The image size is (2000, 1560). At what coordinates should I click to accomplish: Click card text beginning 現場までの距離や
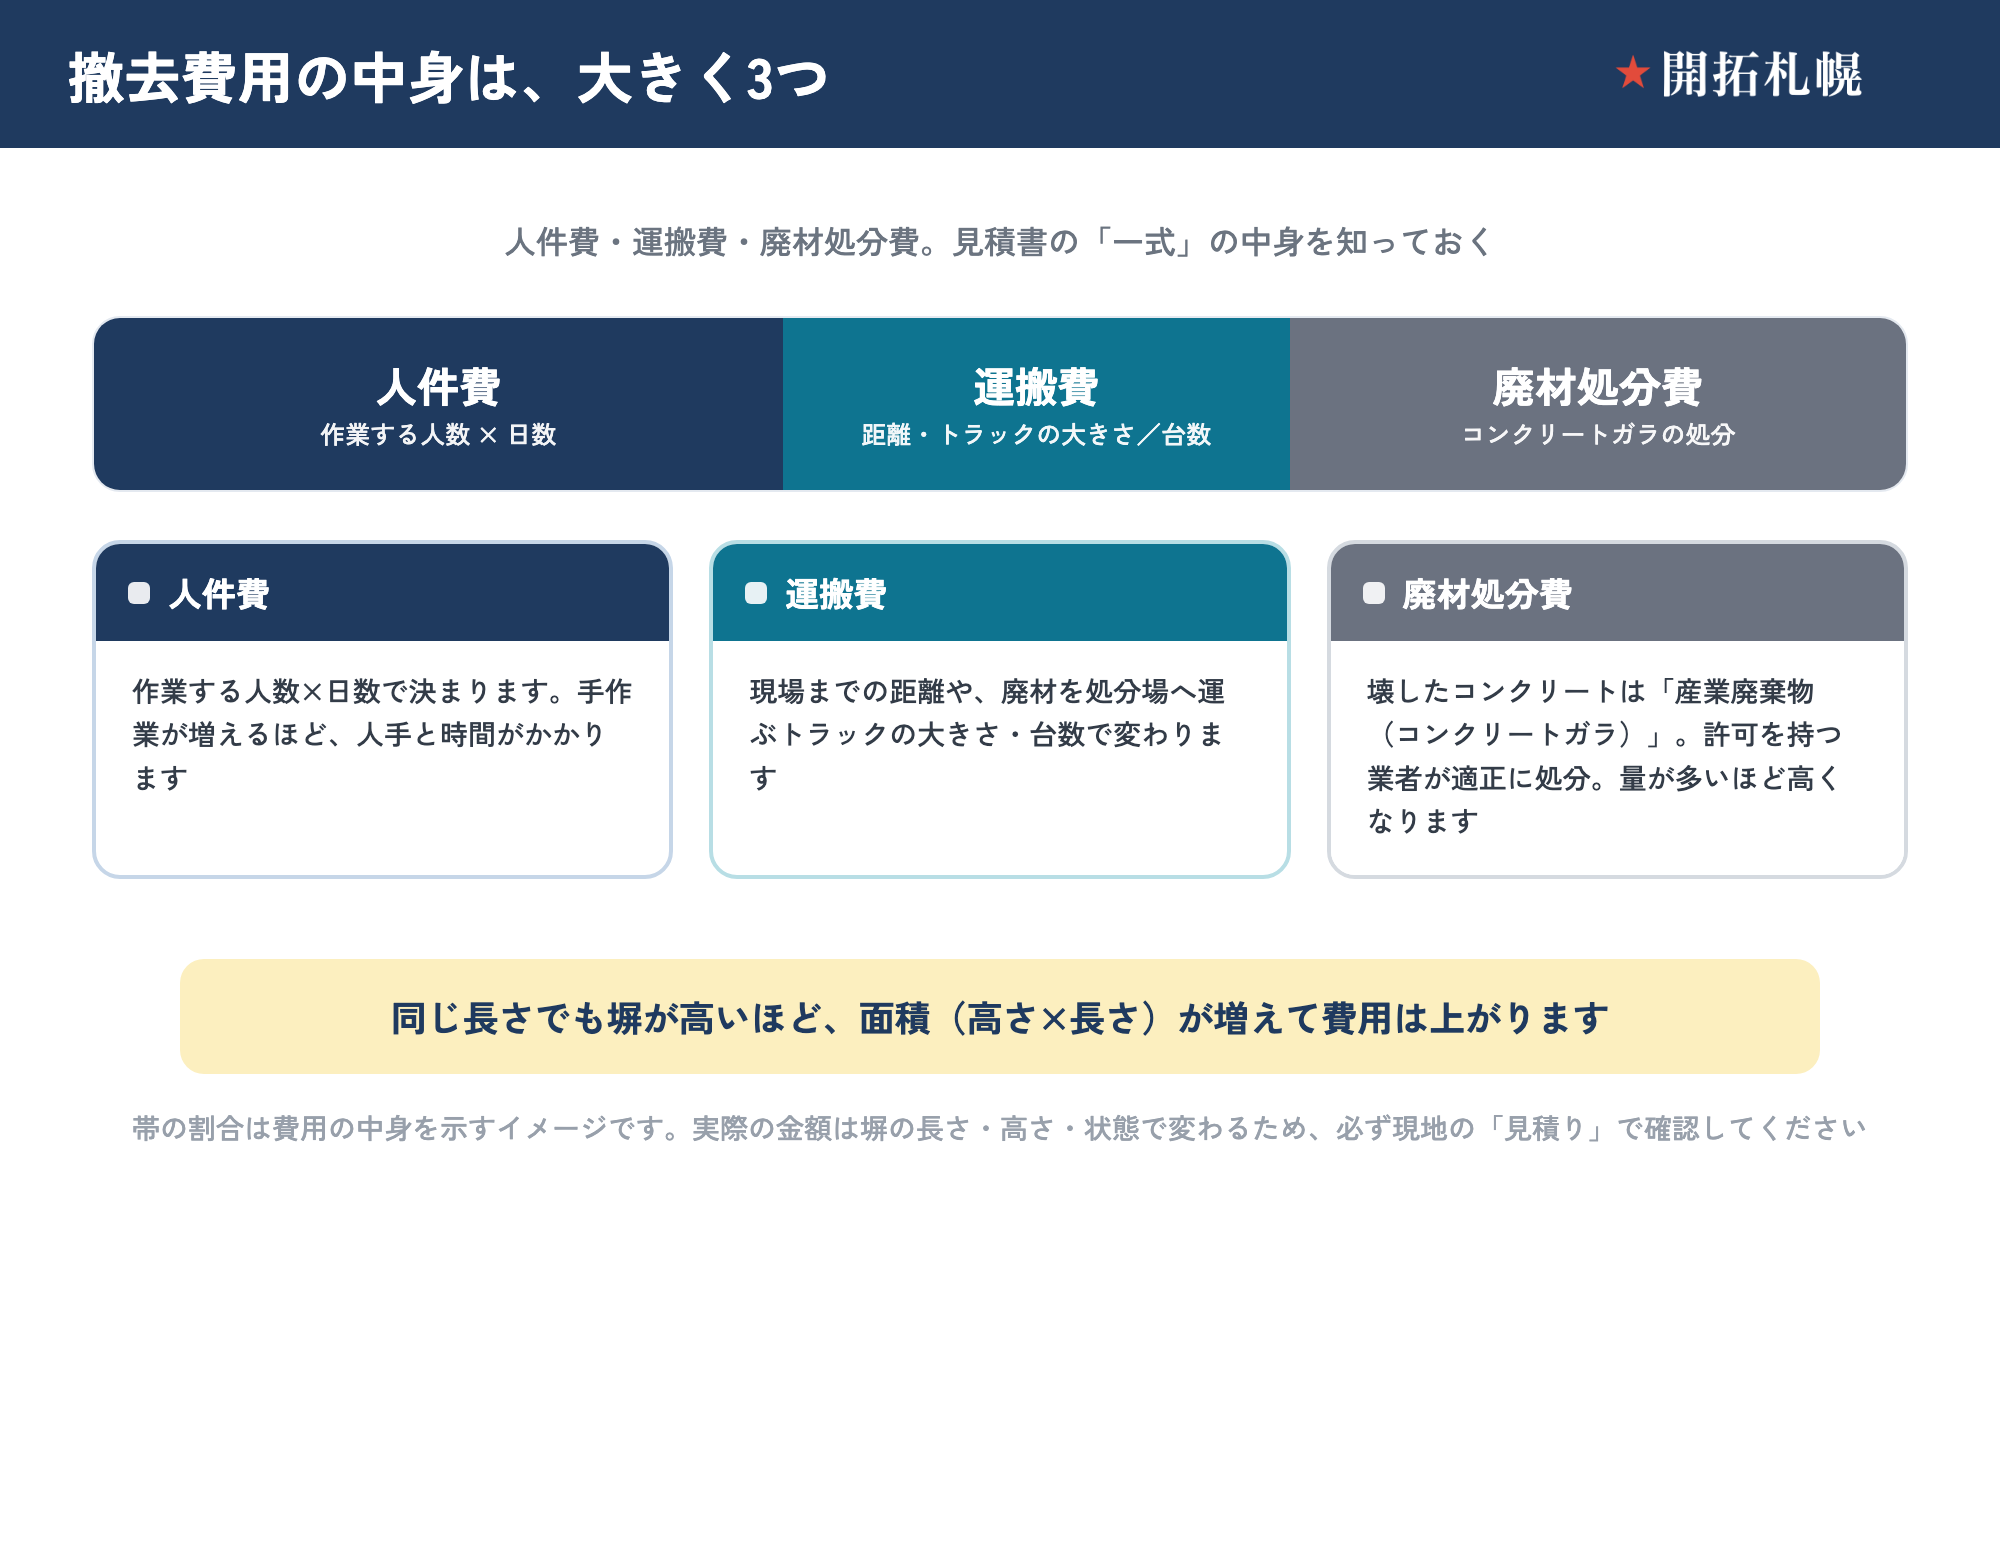coord(987,735)
